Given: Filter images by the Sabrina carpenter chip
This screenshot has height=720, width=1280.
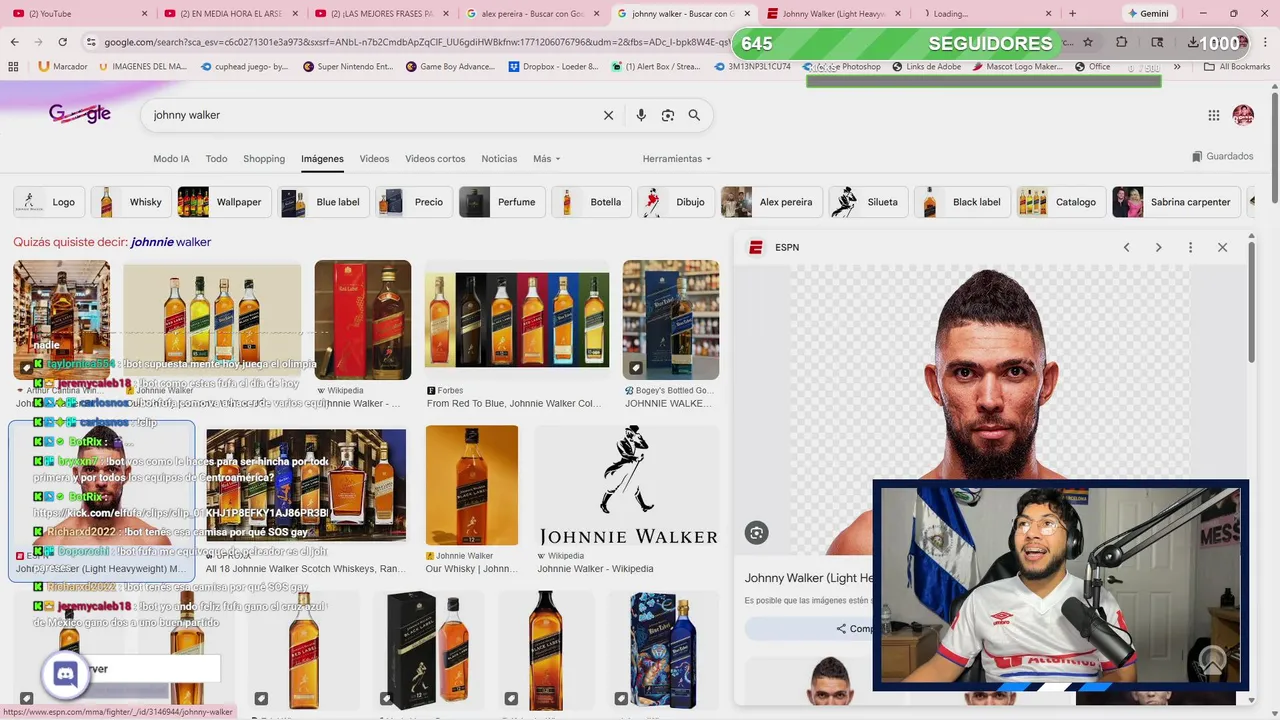Looking at the screenshot, I should [1176, 202].
